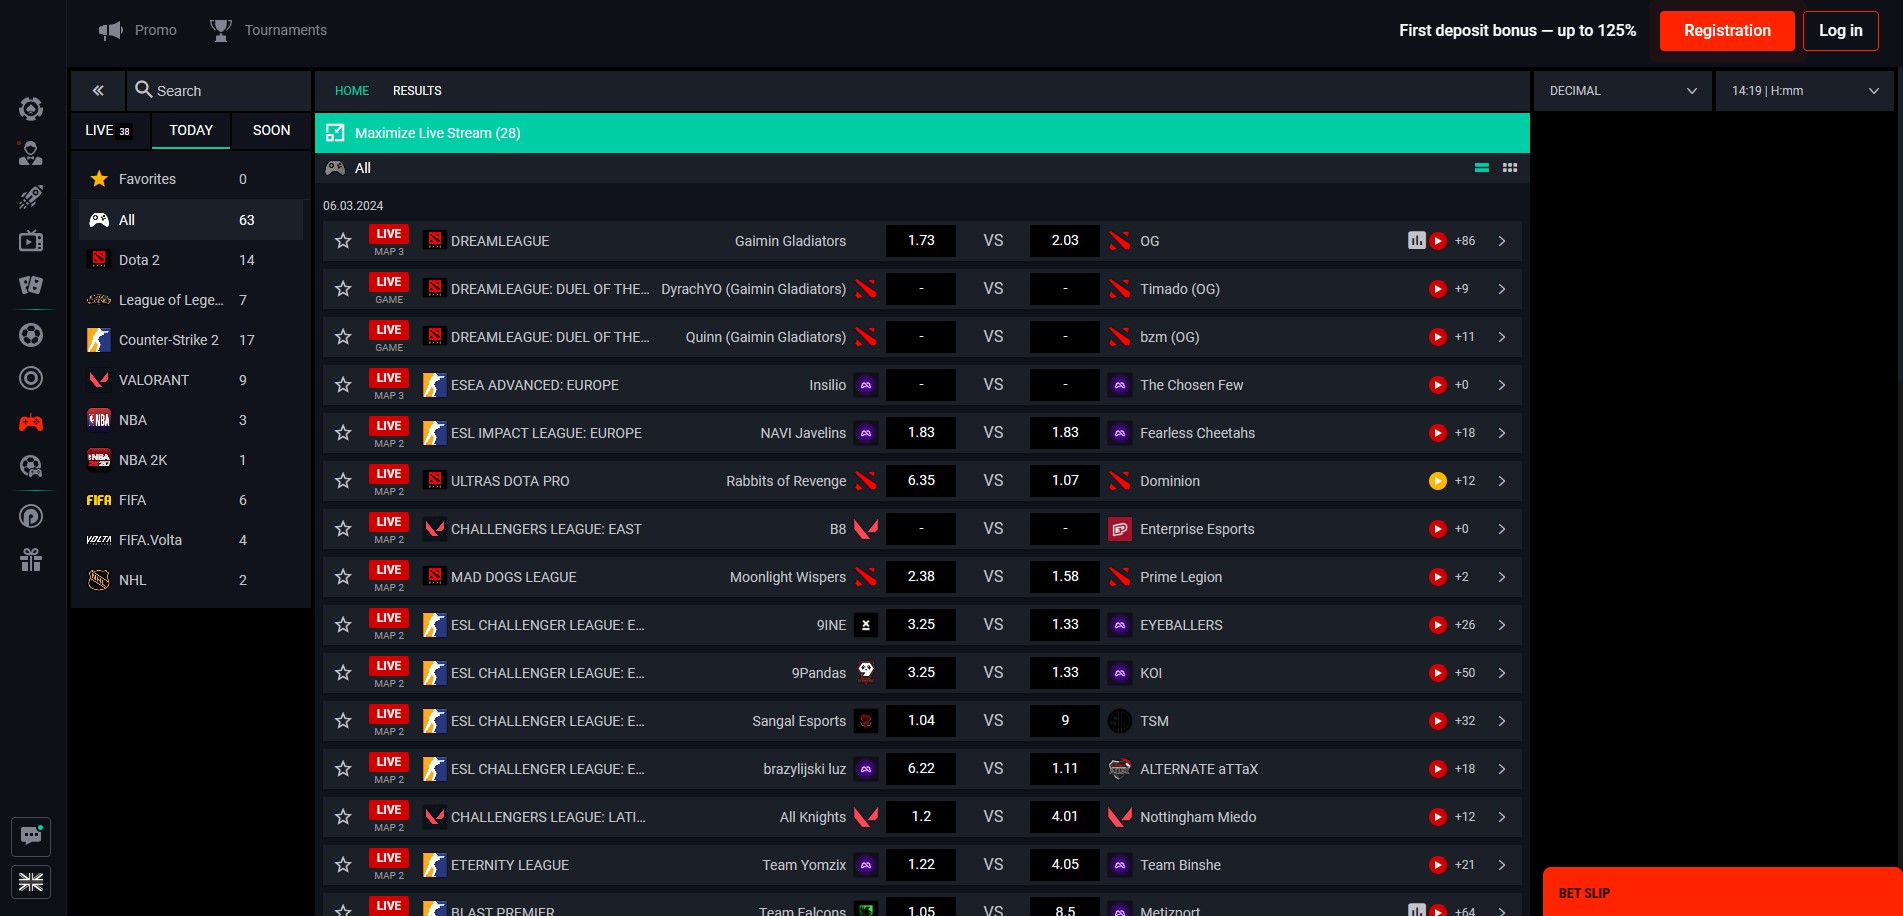Image resolution: width=1903 pixels, height=916 pixels.
Task: Favorite Insilio vs The Chosen Few star
Action: coord(343,385)
